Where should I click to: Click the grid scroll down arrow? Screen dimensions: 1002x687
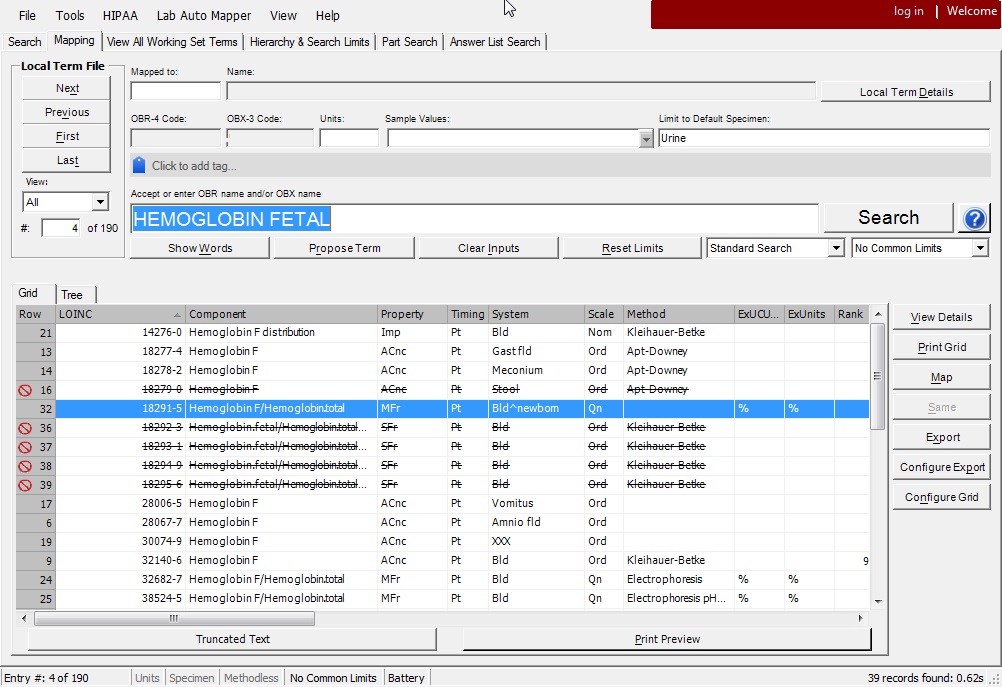(x=877, y=601)
